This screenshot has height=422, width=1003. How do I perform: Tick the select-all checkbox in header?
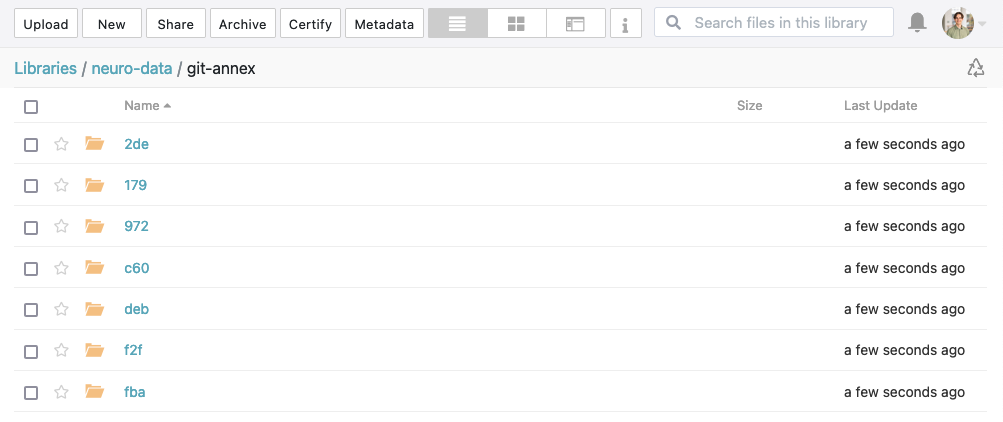point(31,107)
